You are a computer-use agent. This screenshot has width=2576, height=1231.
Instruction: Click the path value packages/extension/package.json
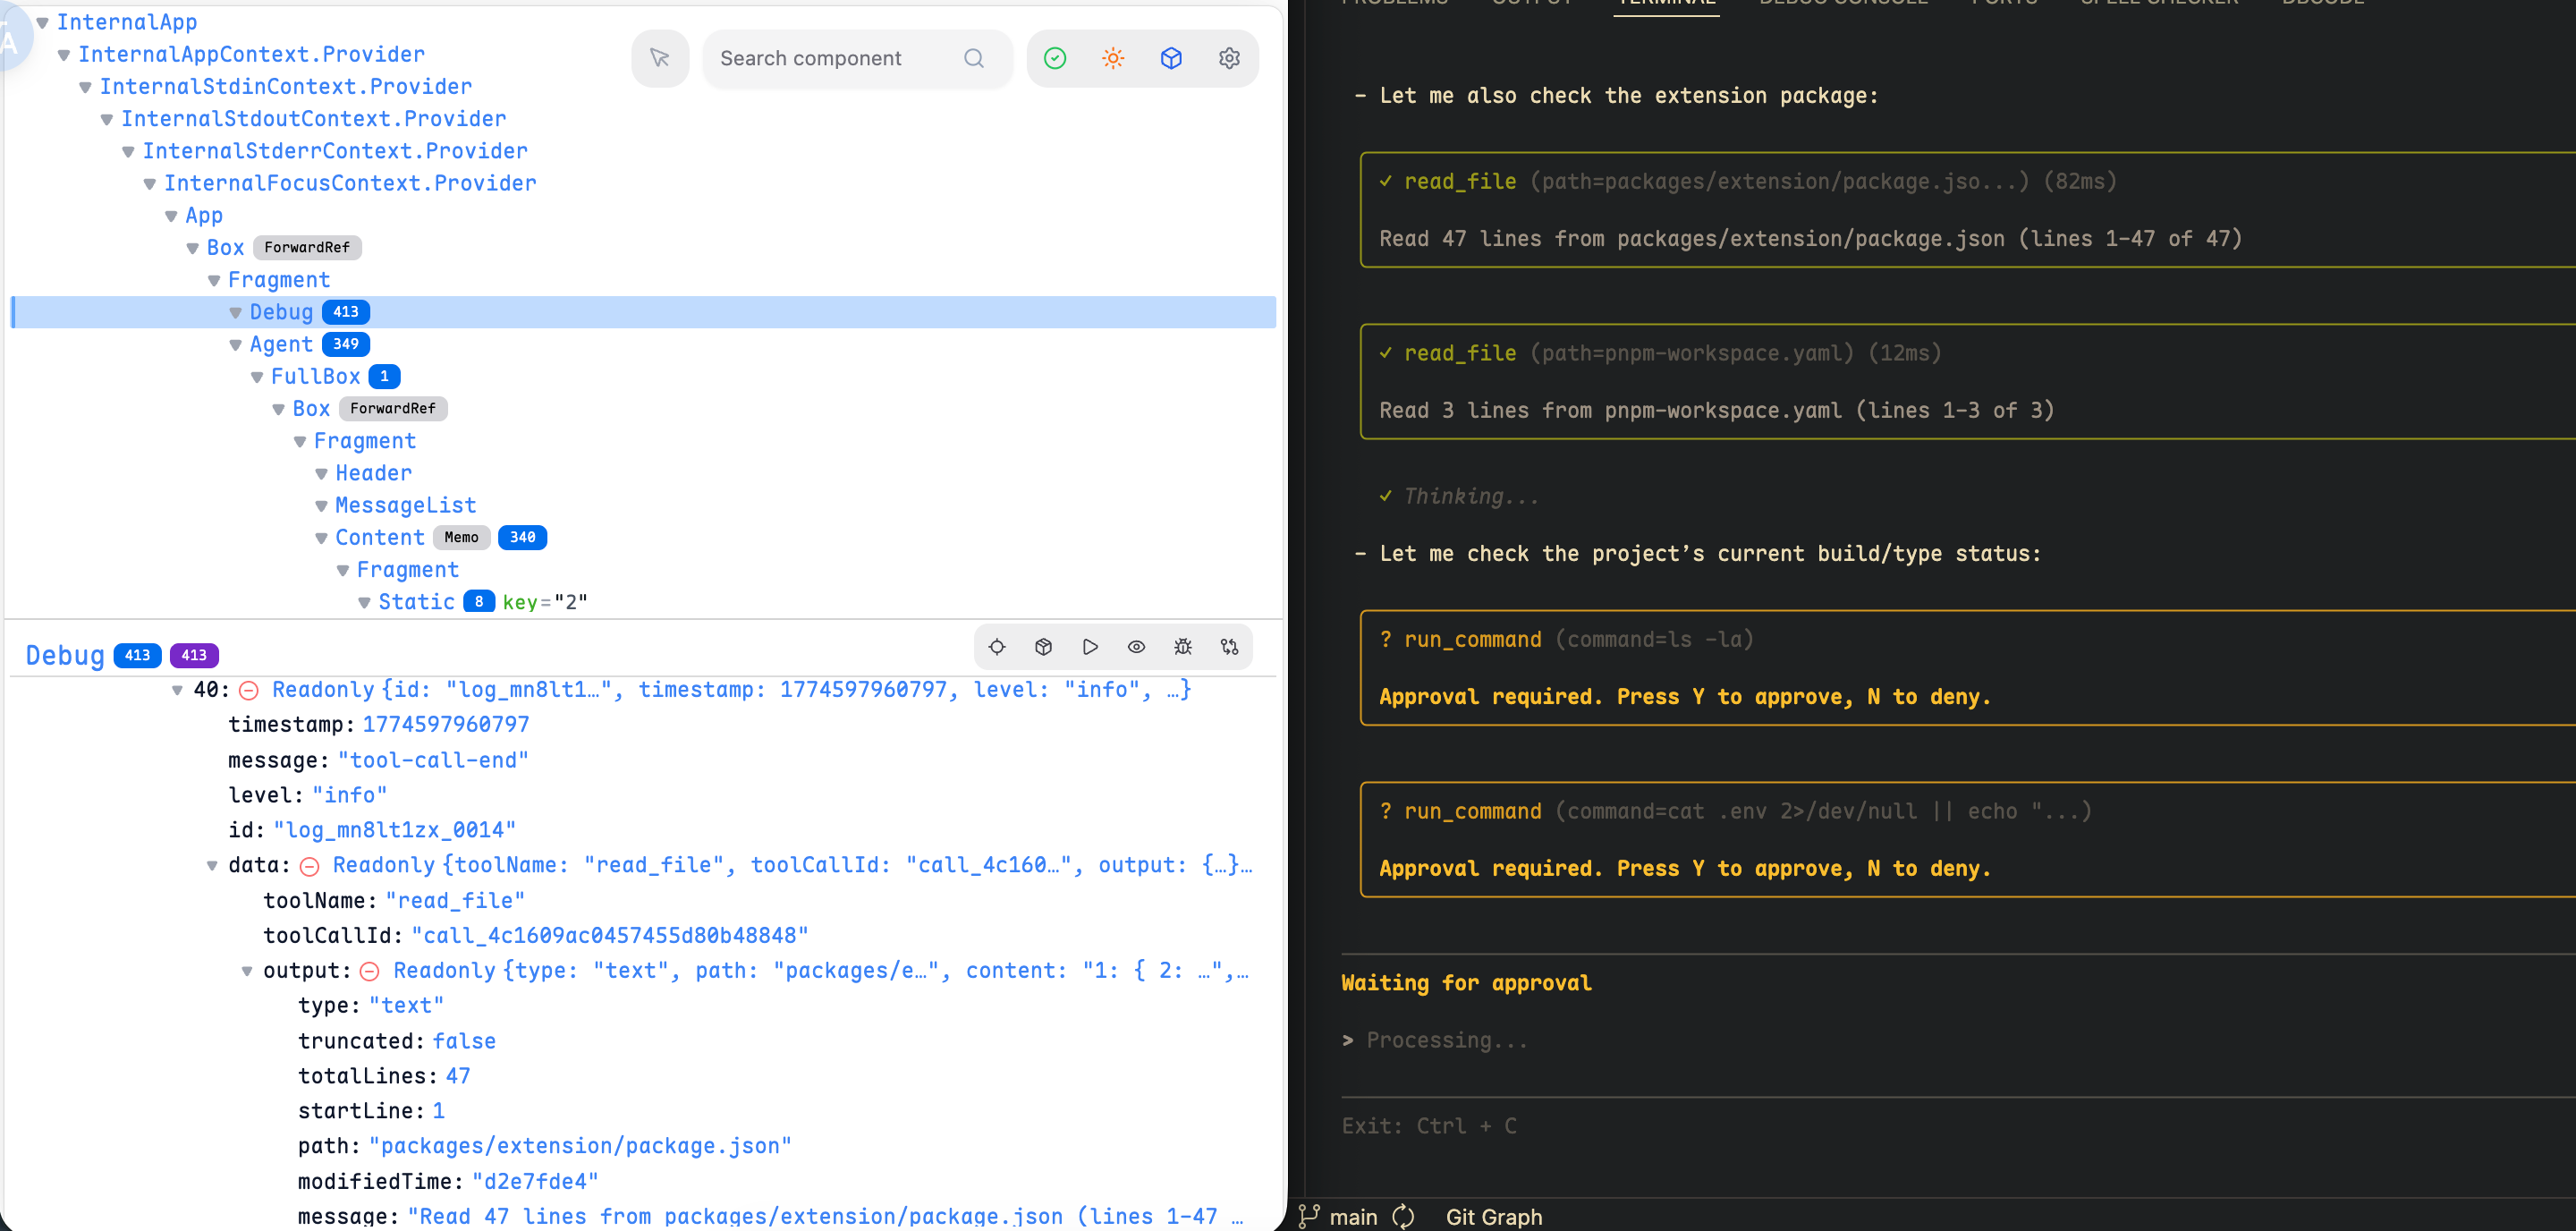click(x=580, y=1146)
